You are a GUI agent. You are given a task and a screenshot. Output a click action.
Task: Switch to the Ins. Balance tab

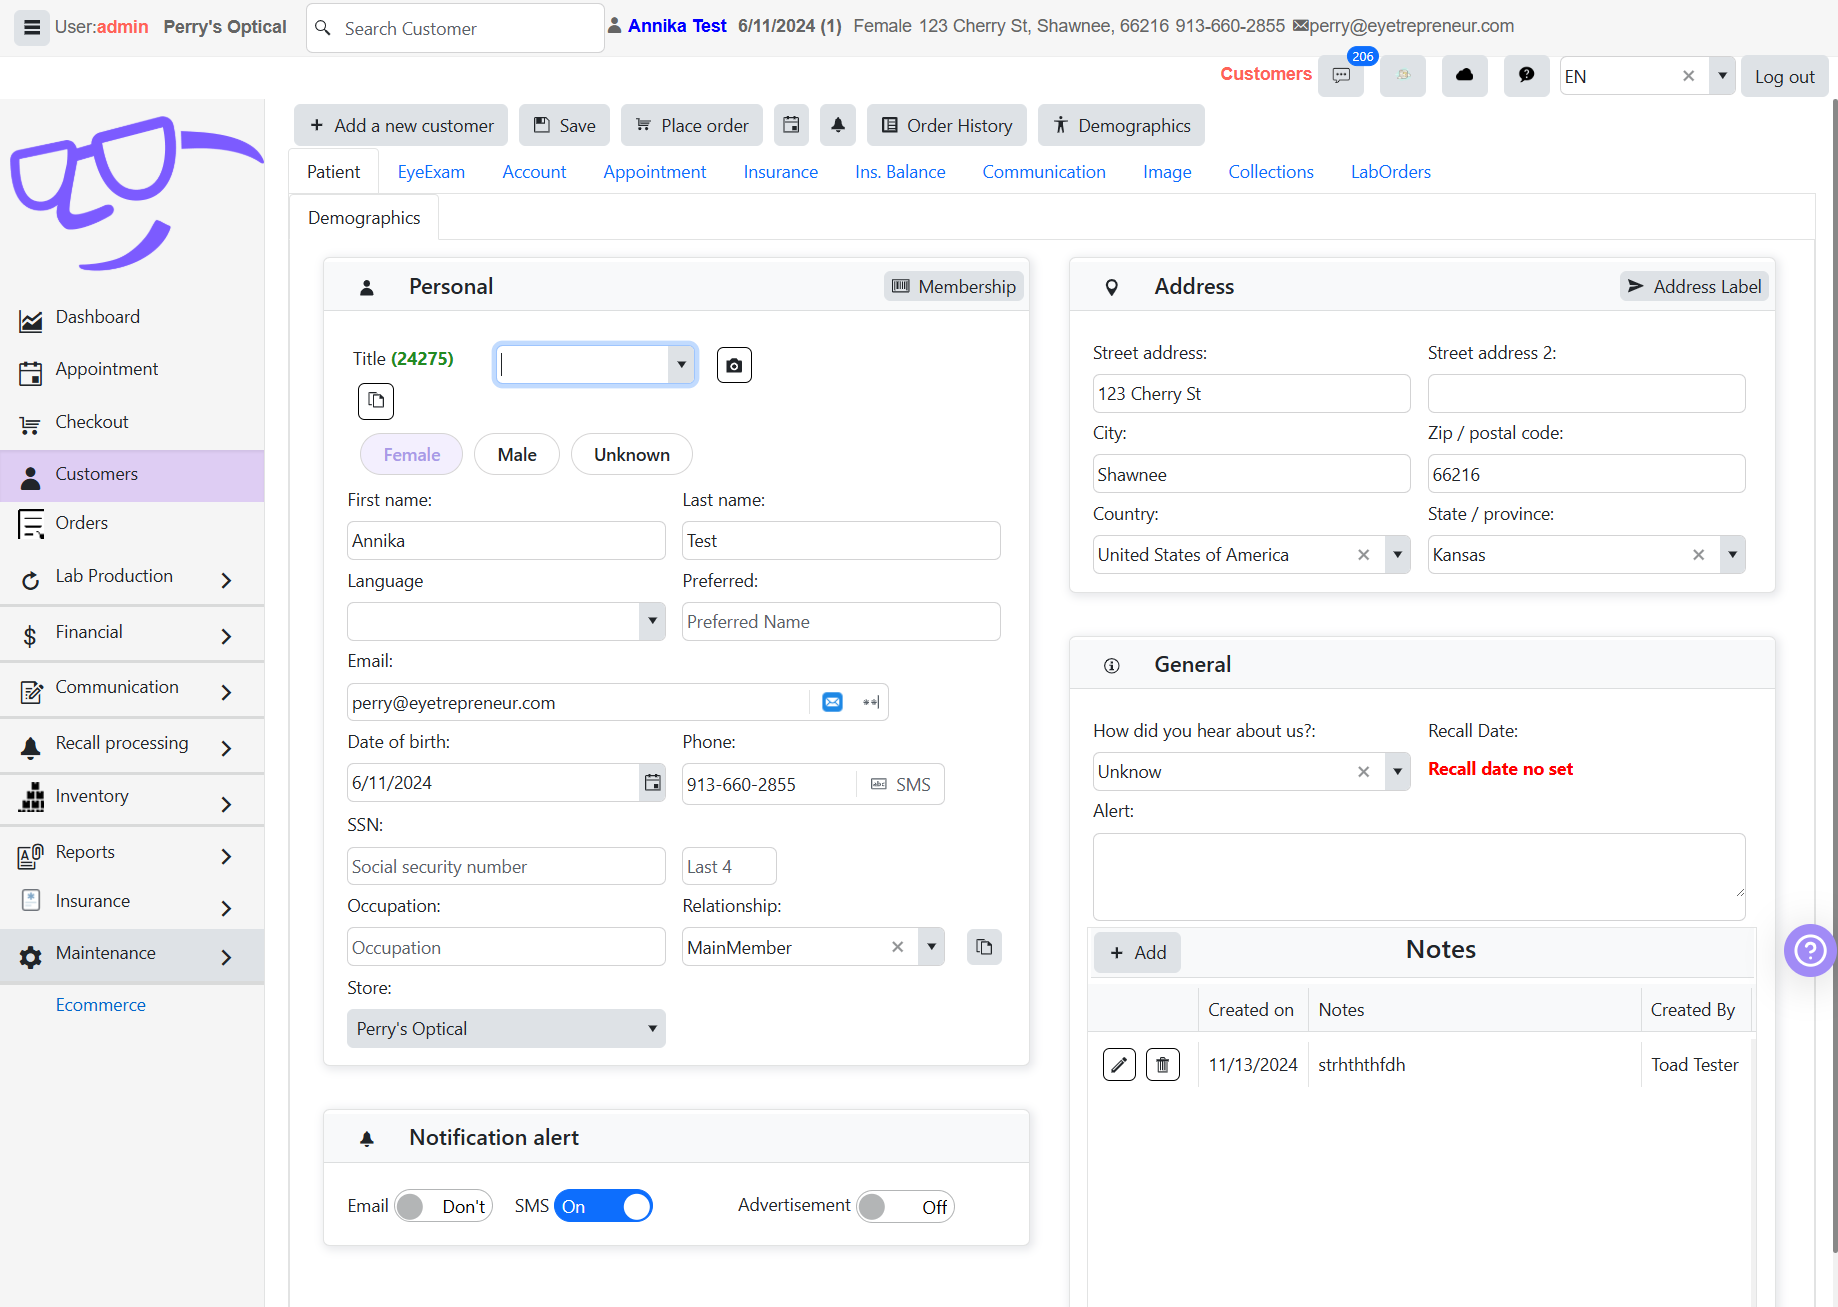point(900,172)
